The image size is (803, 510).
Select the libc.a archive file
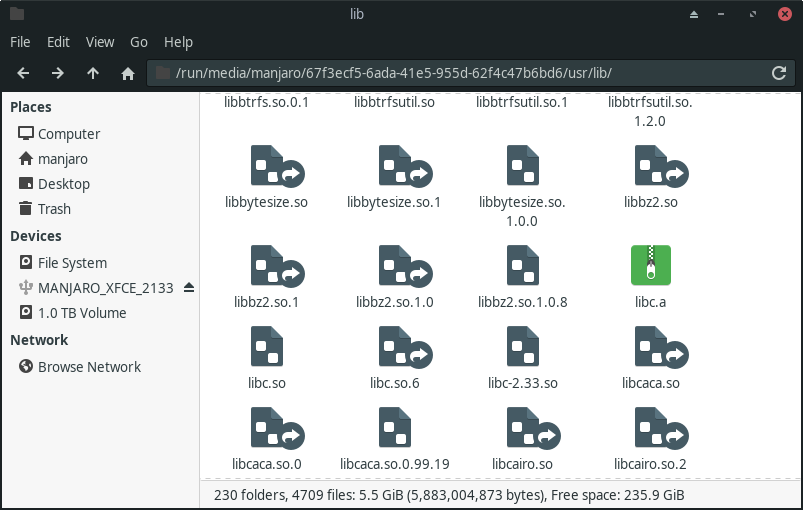(650, 265)
